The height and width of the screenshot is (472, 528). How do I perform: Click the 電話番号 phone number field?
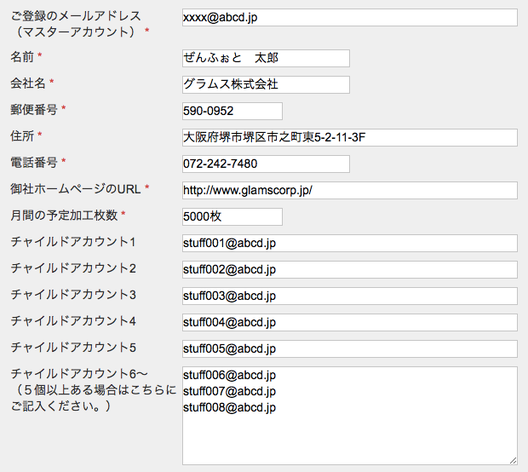pos(266,164)
